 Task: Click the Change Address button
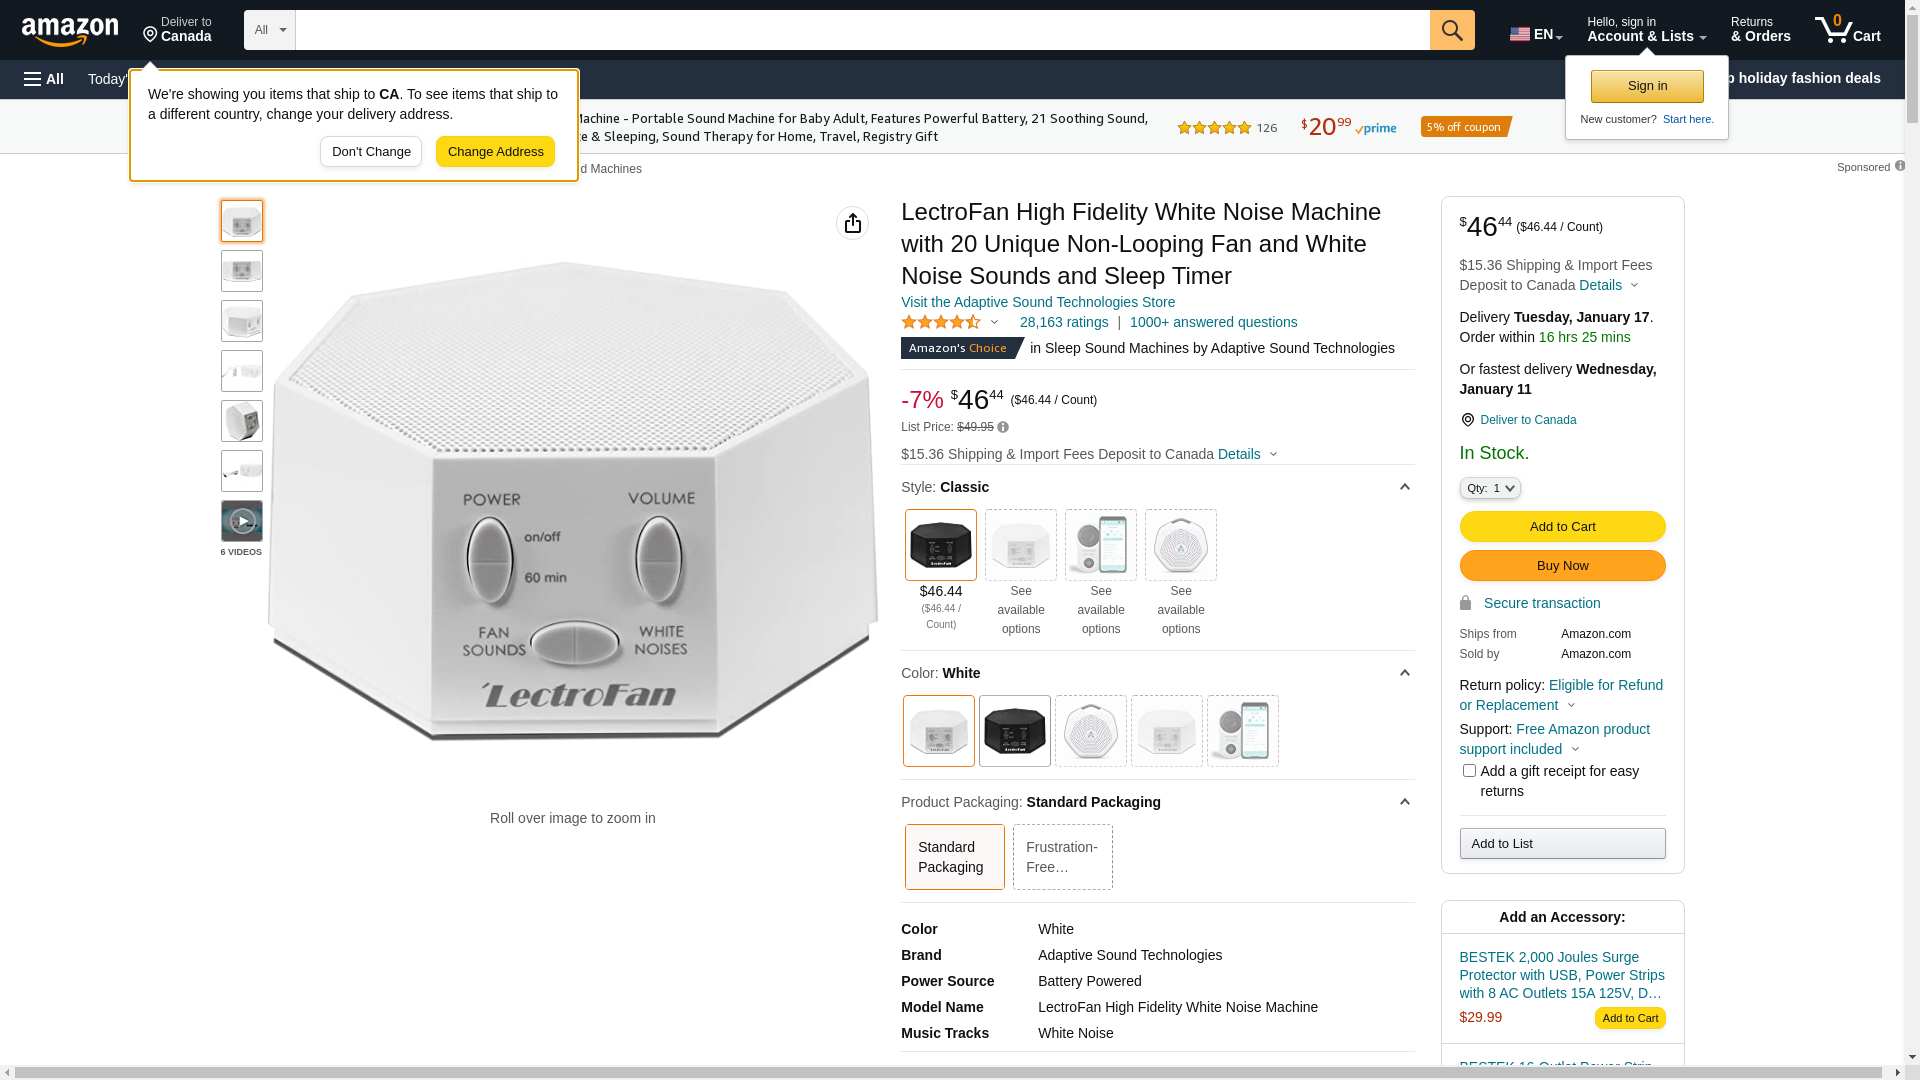tap(495, 152)
